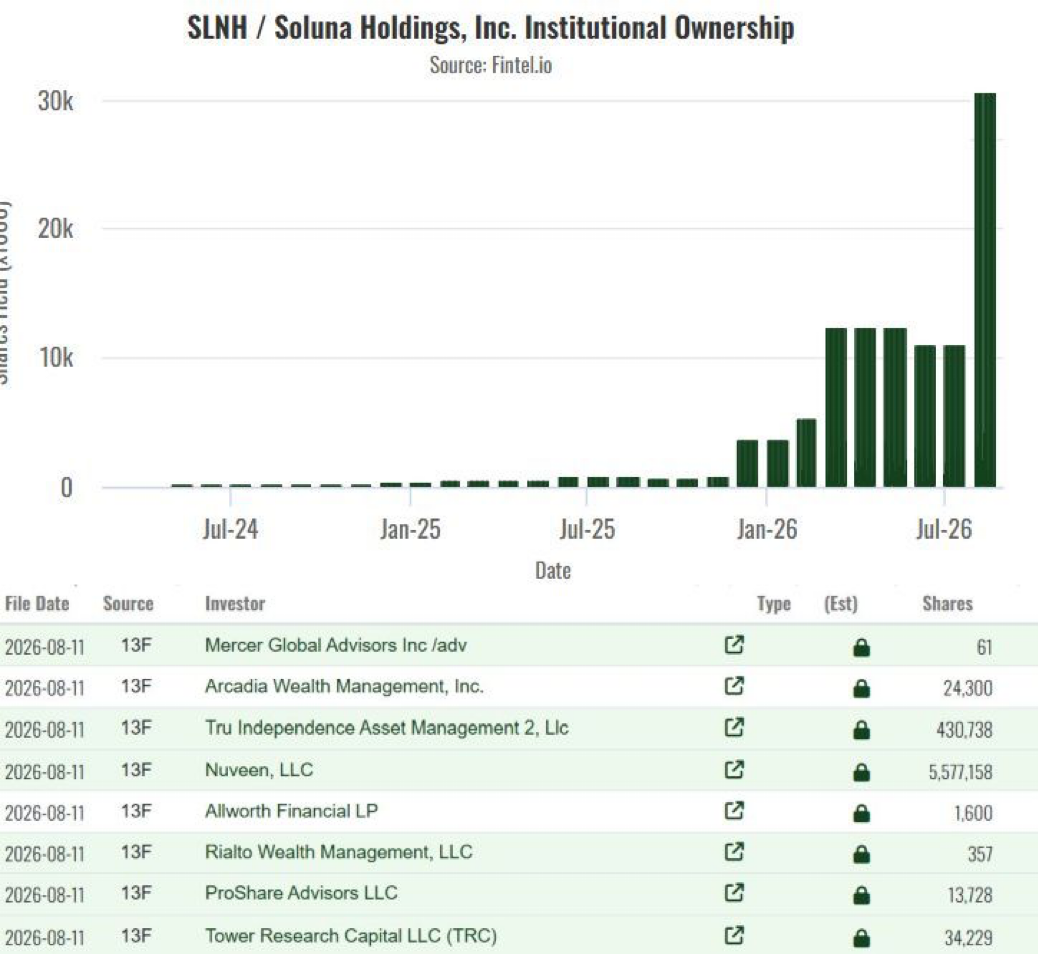This screenshot has width=1038, height=954.
Task: Open Mercer Global Advisors Inc /adv investor link
Action: click(336, 645)
